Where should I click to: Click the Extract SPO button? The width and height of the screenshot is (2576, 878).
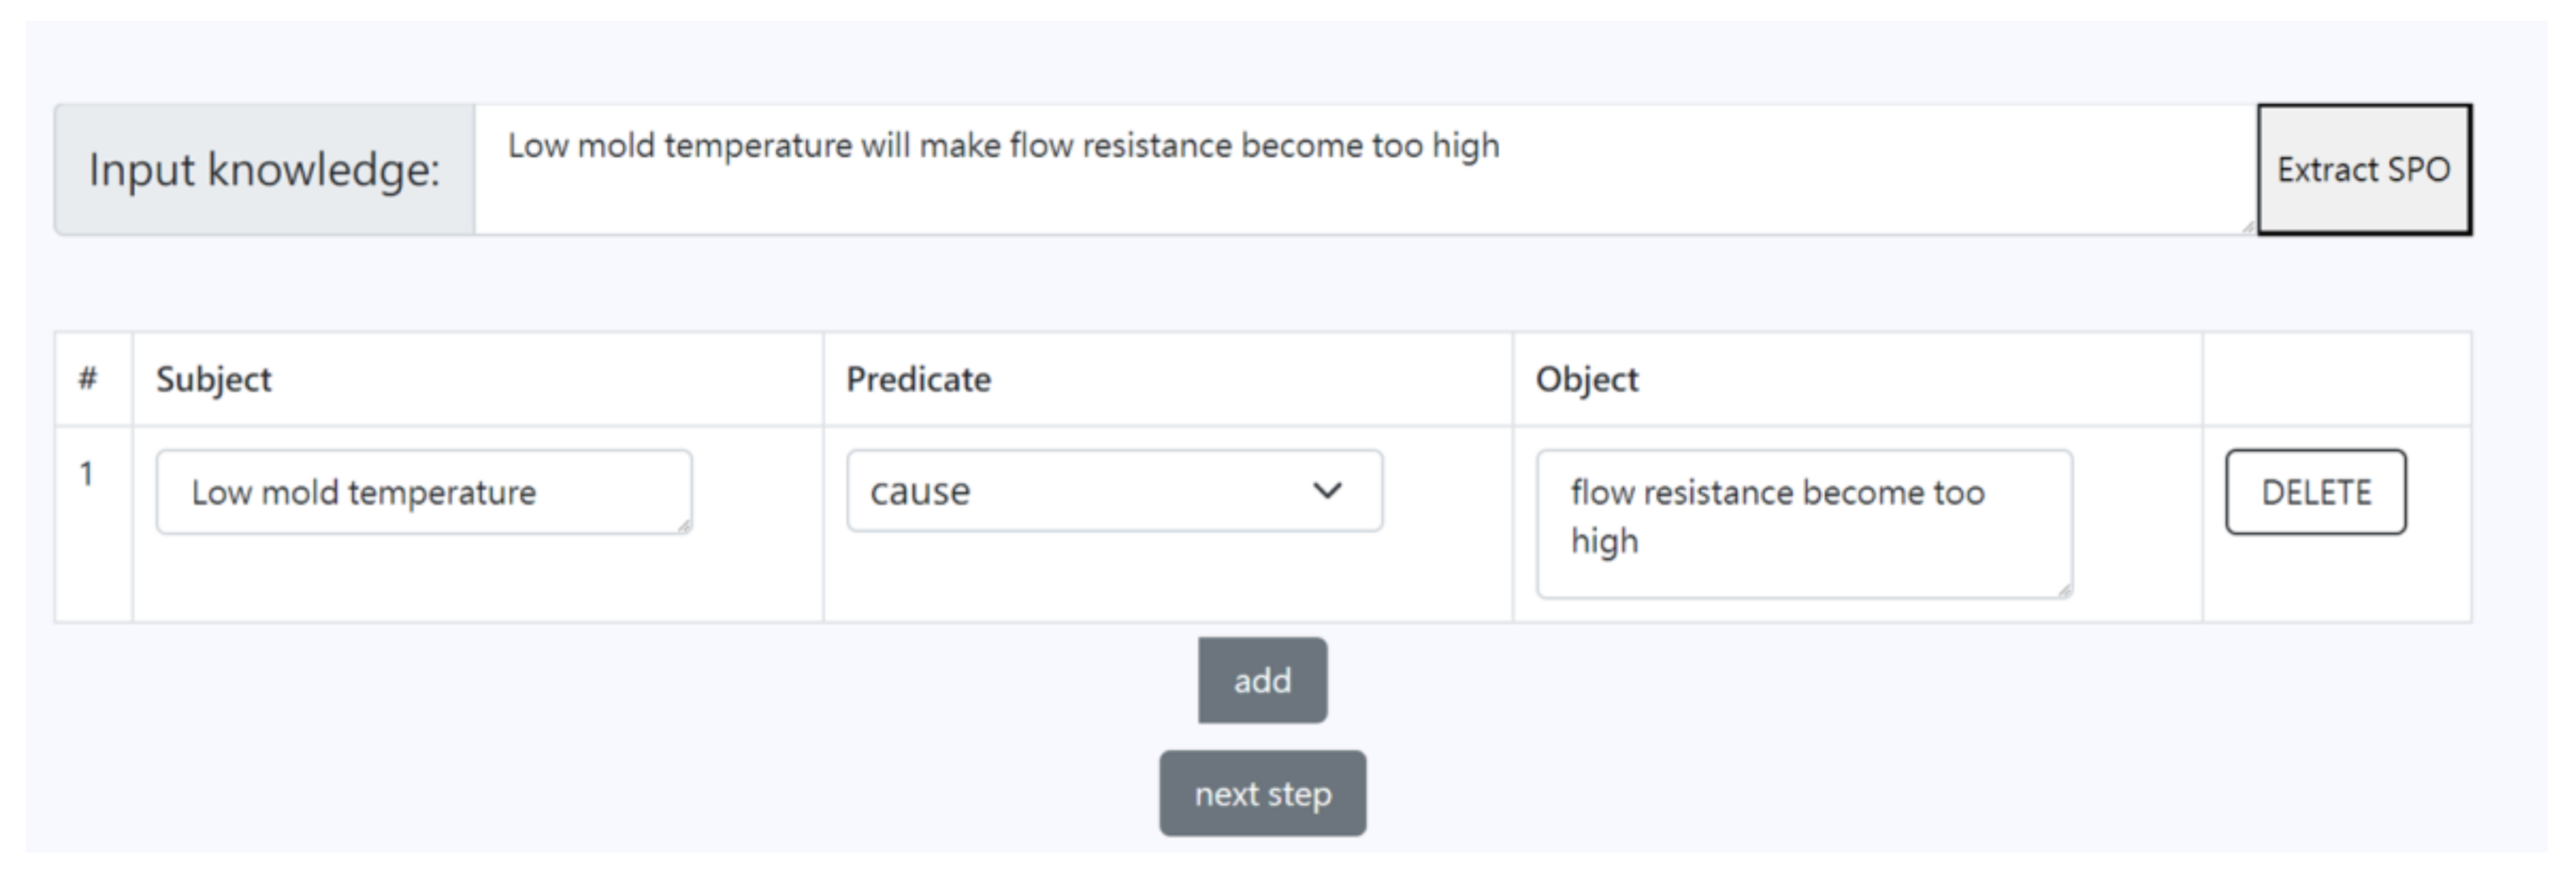pos(2363,170)
